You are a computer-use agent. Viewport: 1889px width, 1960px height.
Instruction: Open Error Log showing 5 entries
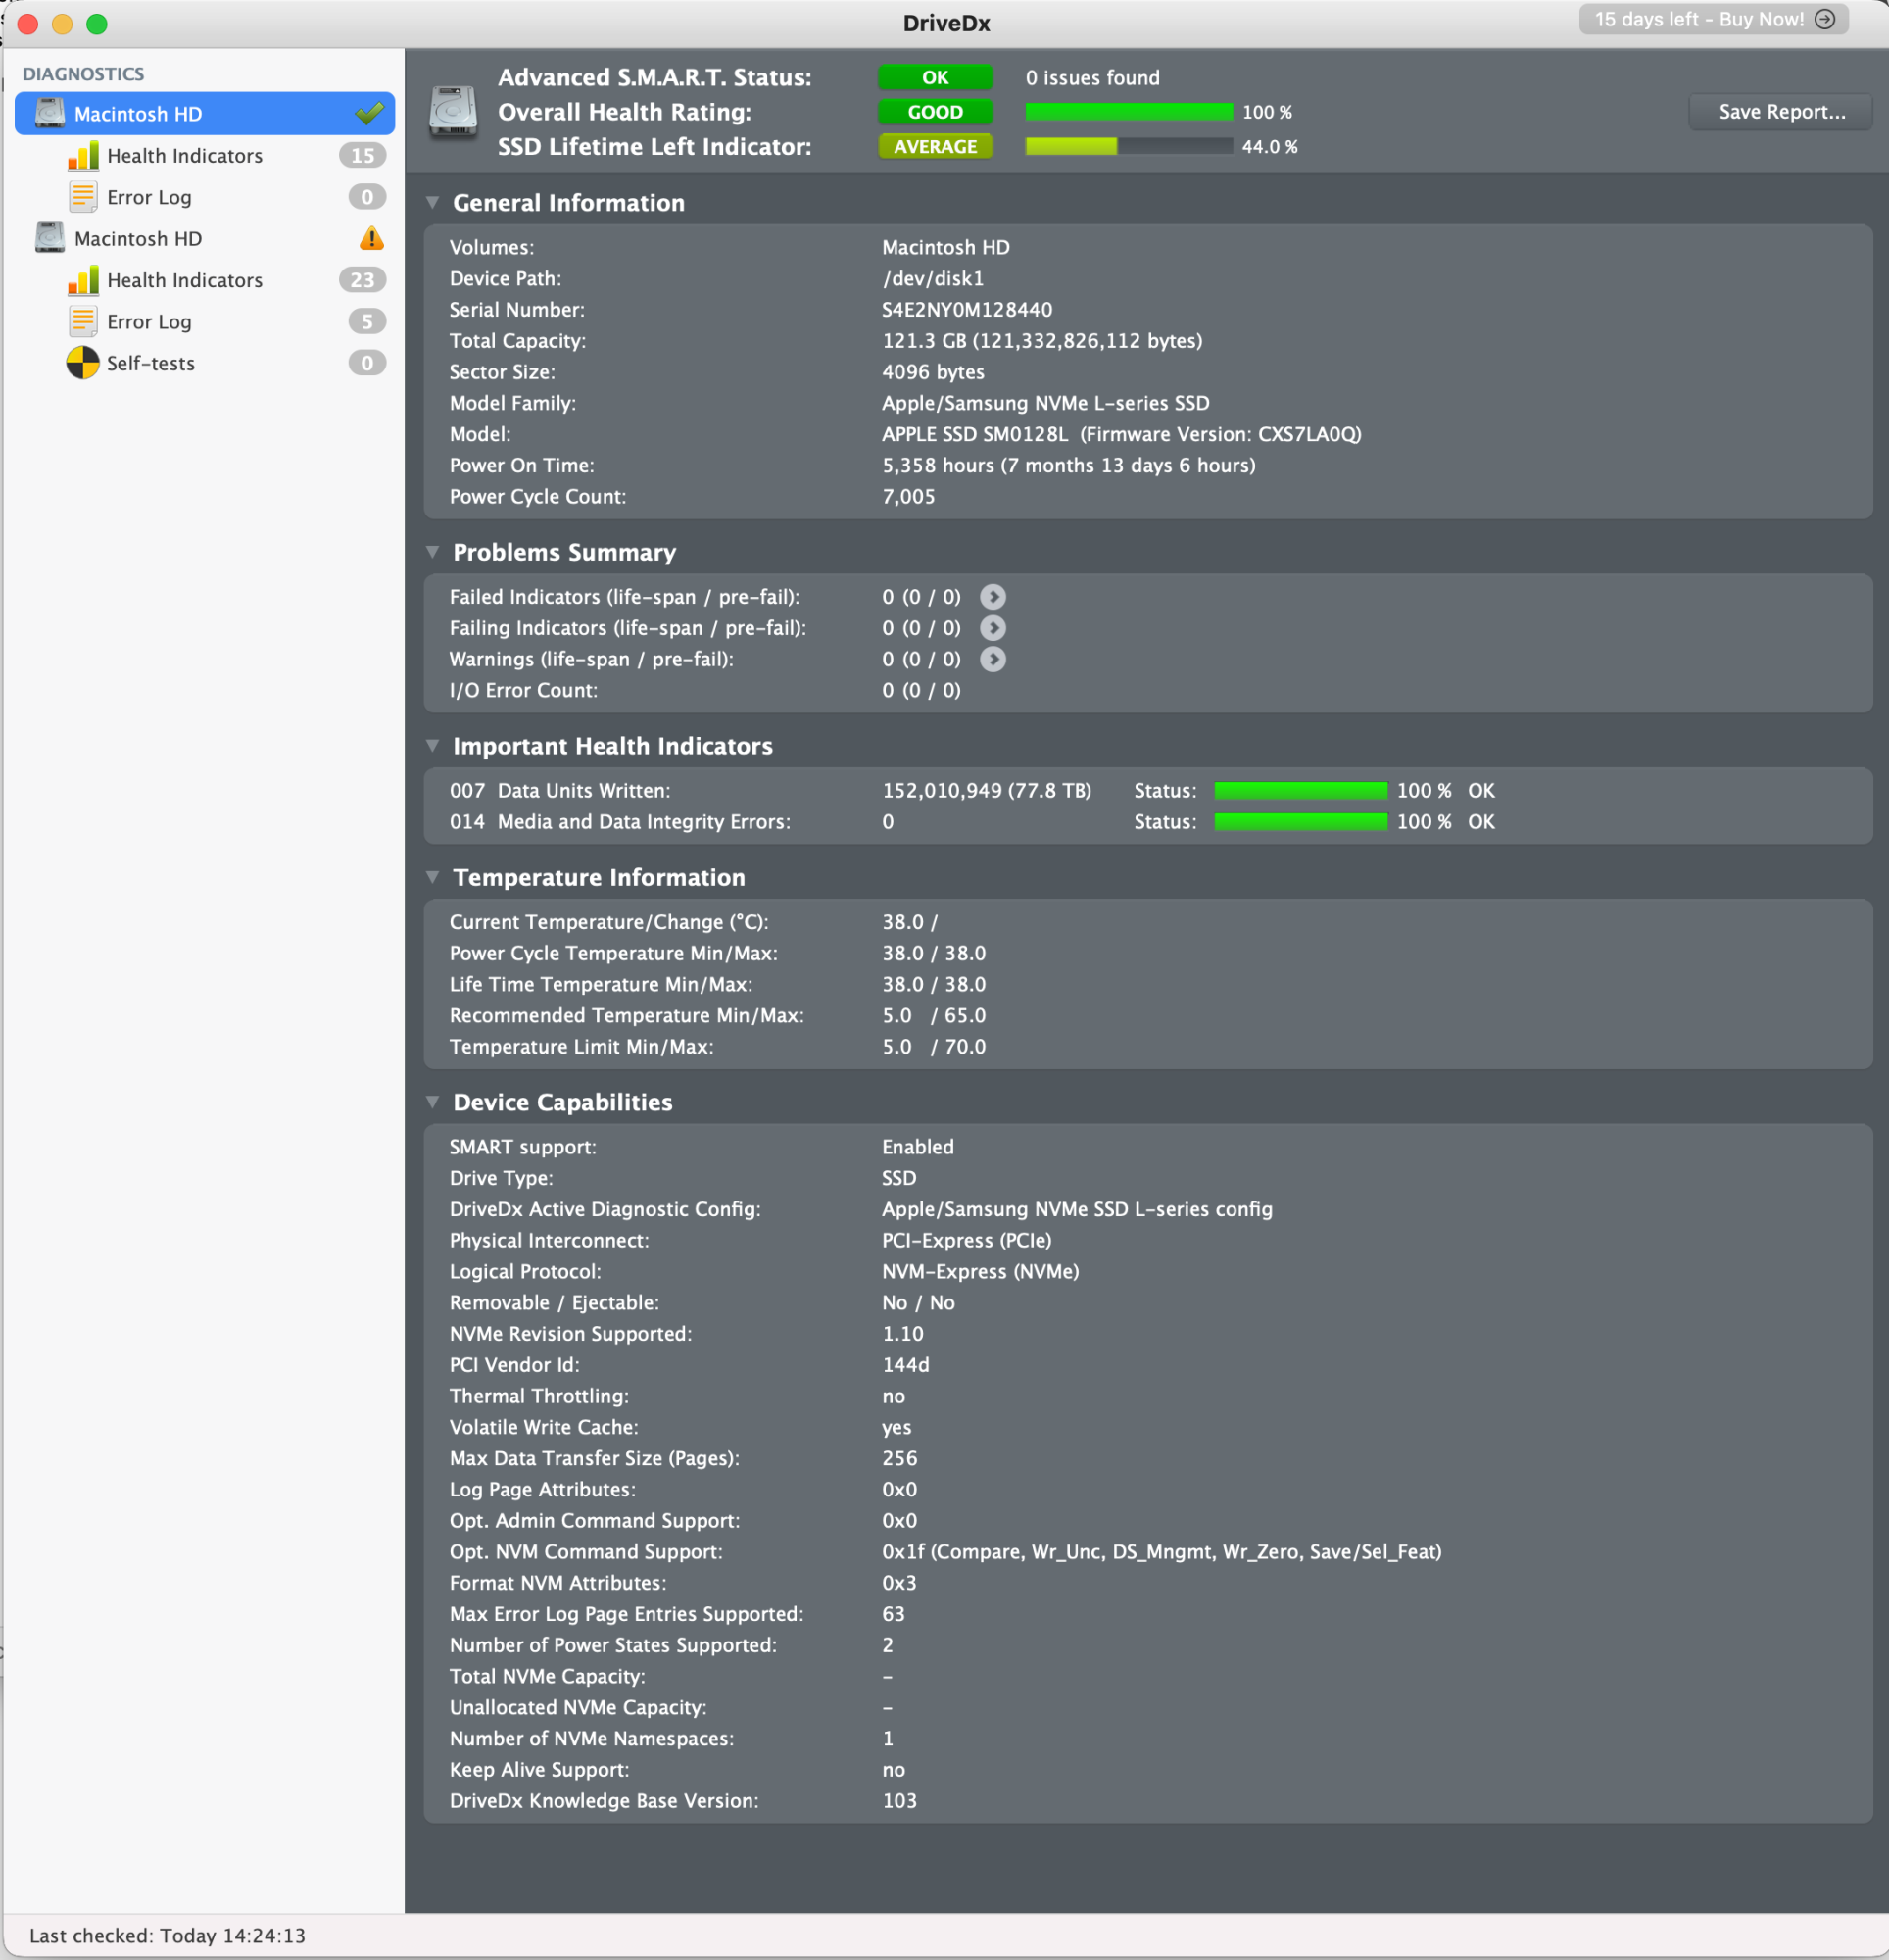[149, 321]
